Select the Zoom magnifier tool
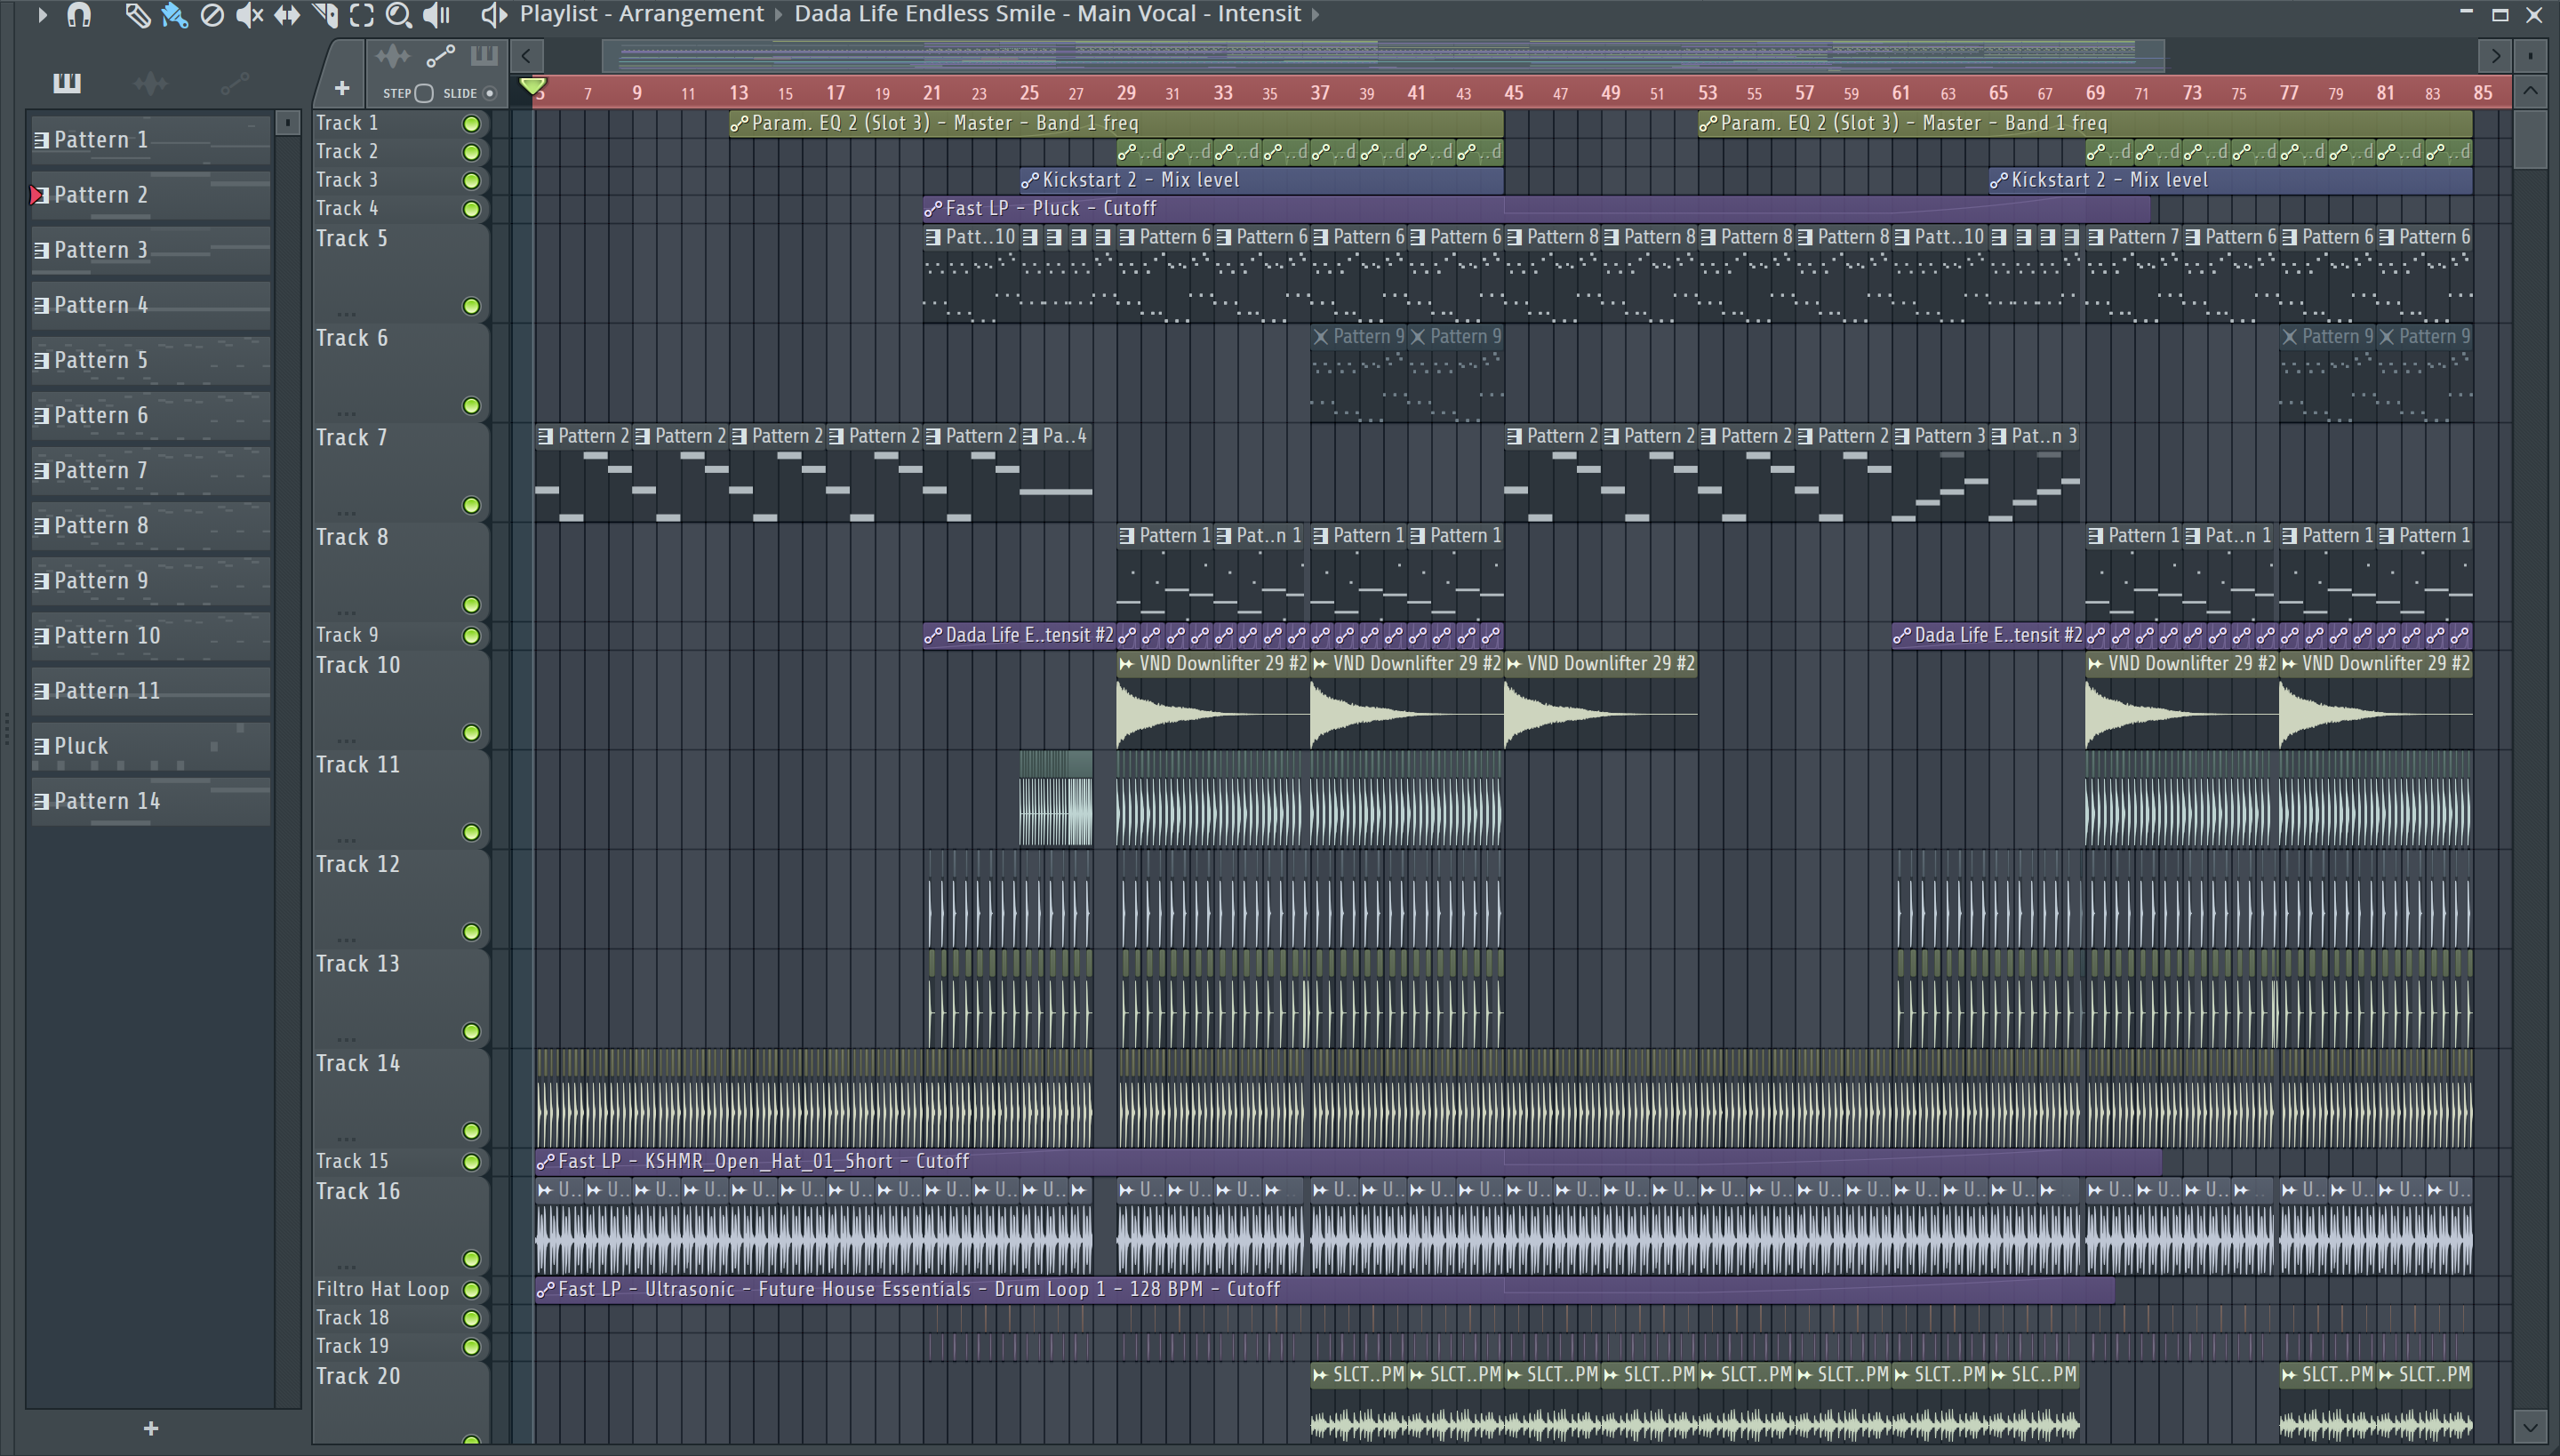The width and height of the screenshot is (2560, 1456). (399, 15)
